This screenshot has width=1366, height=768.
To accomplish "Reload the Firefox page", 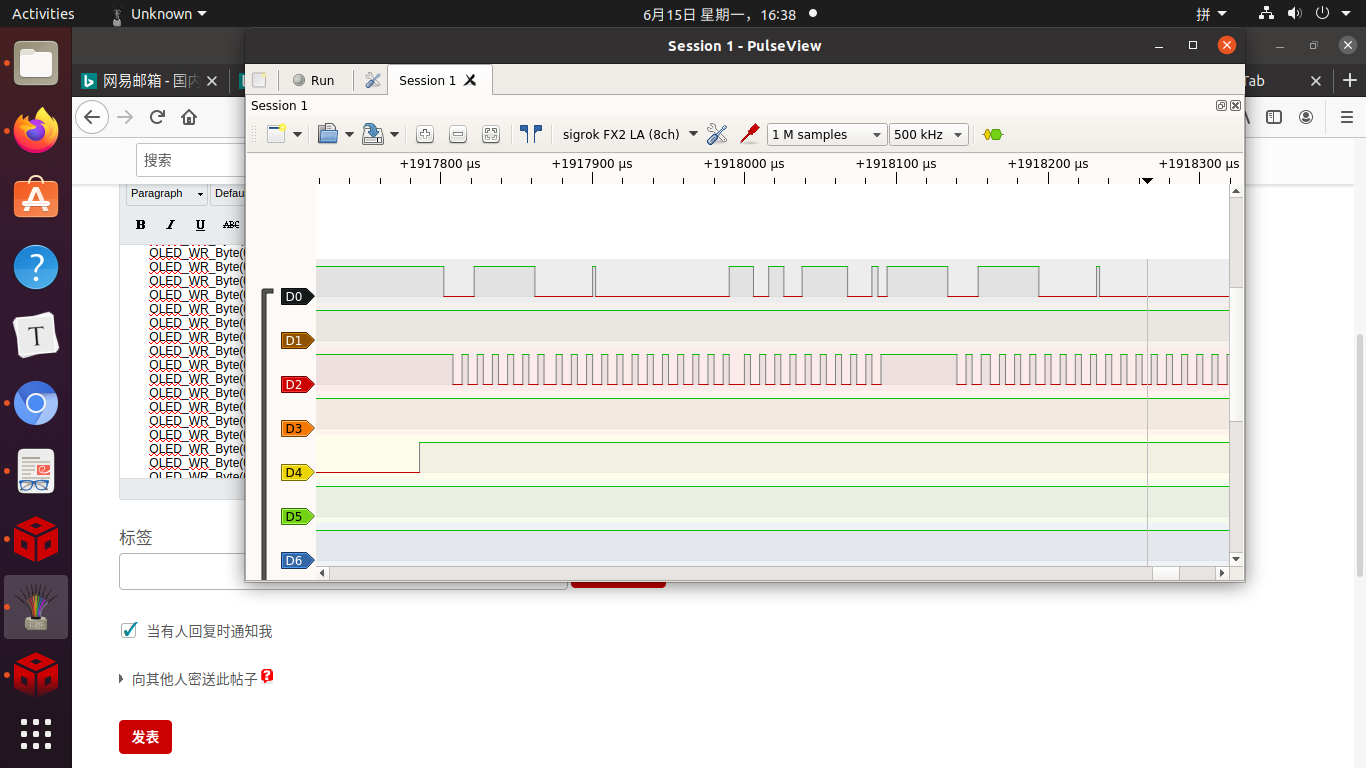I will pyautogui.click(x=157, y=117).
